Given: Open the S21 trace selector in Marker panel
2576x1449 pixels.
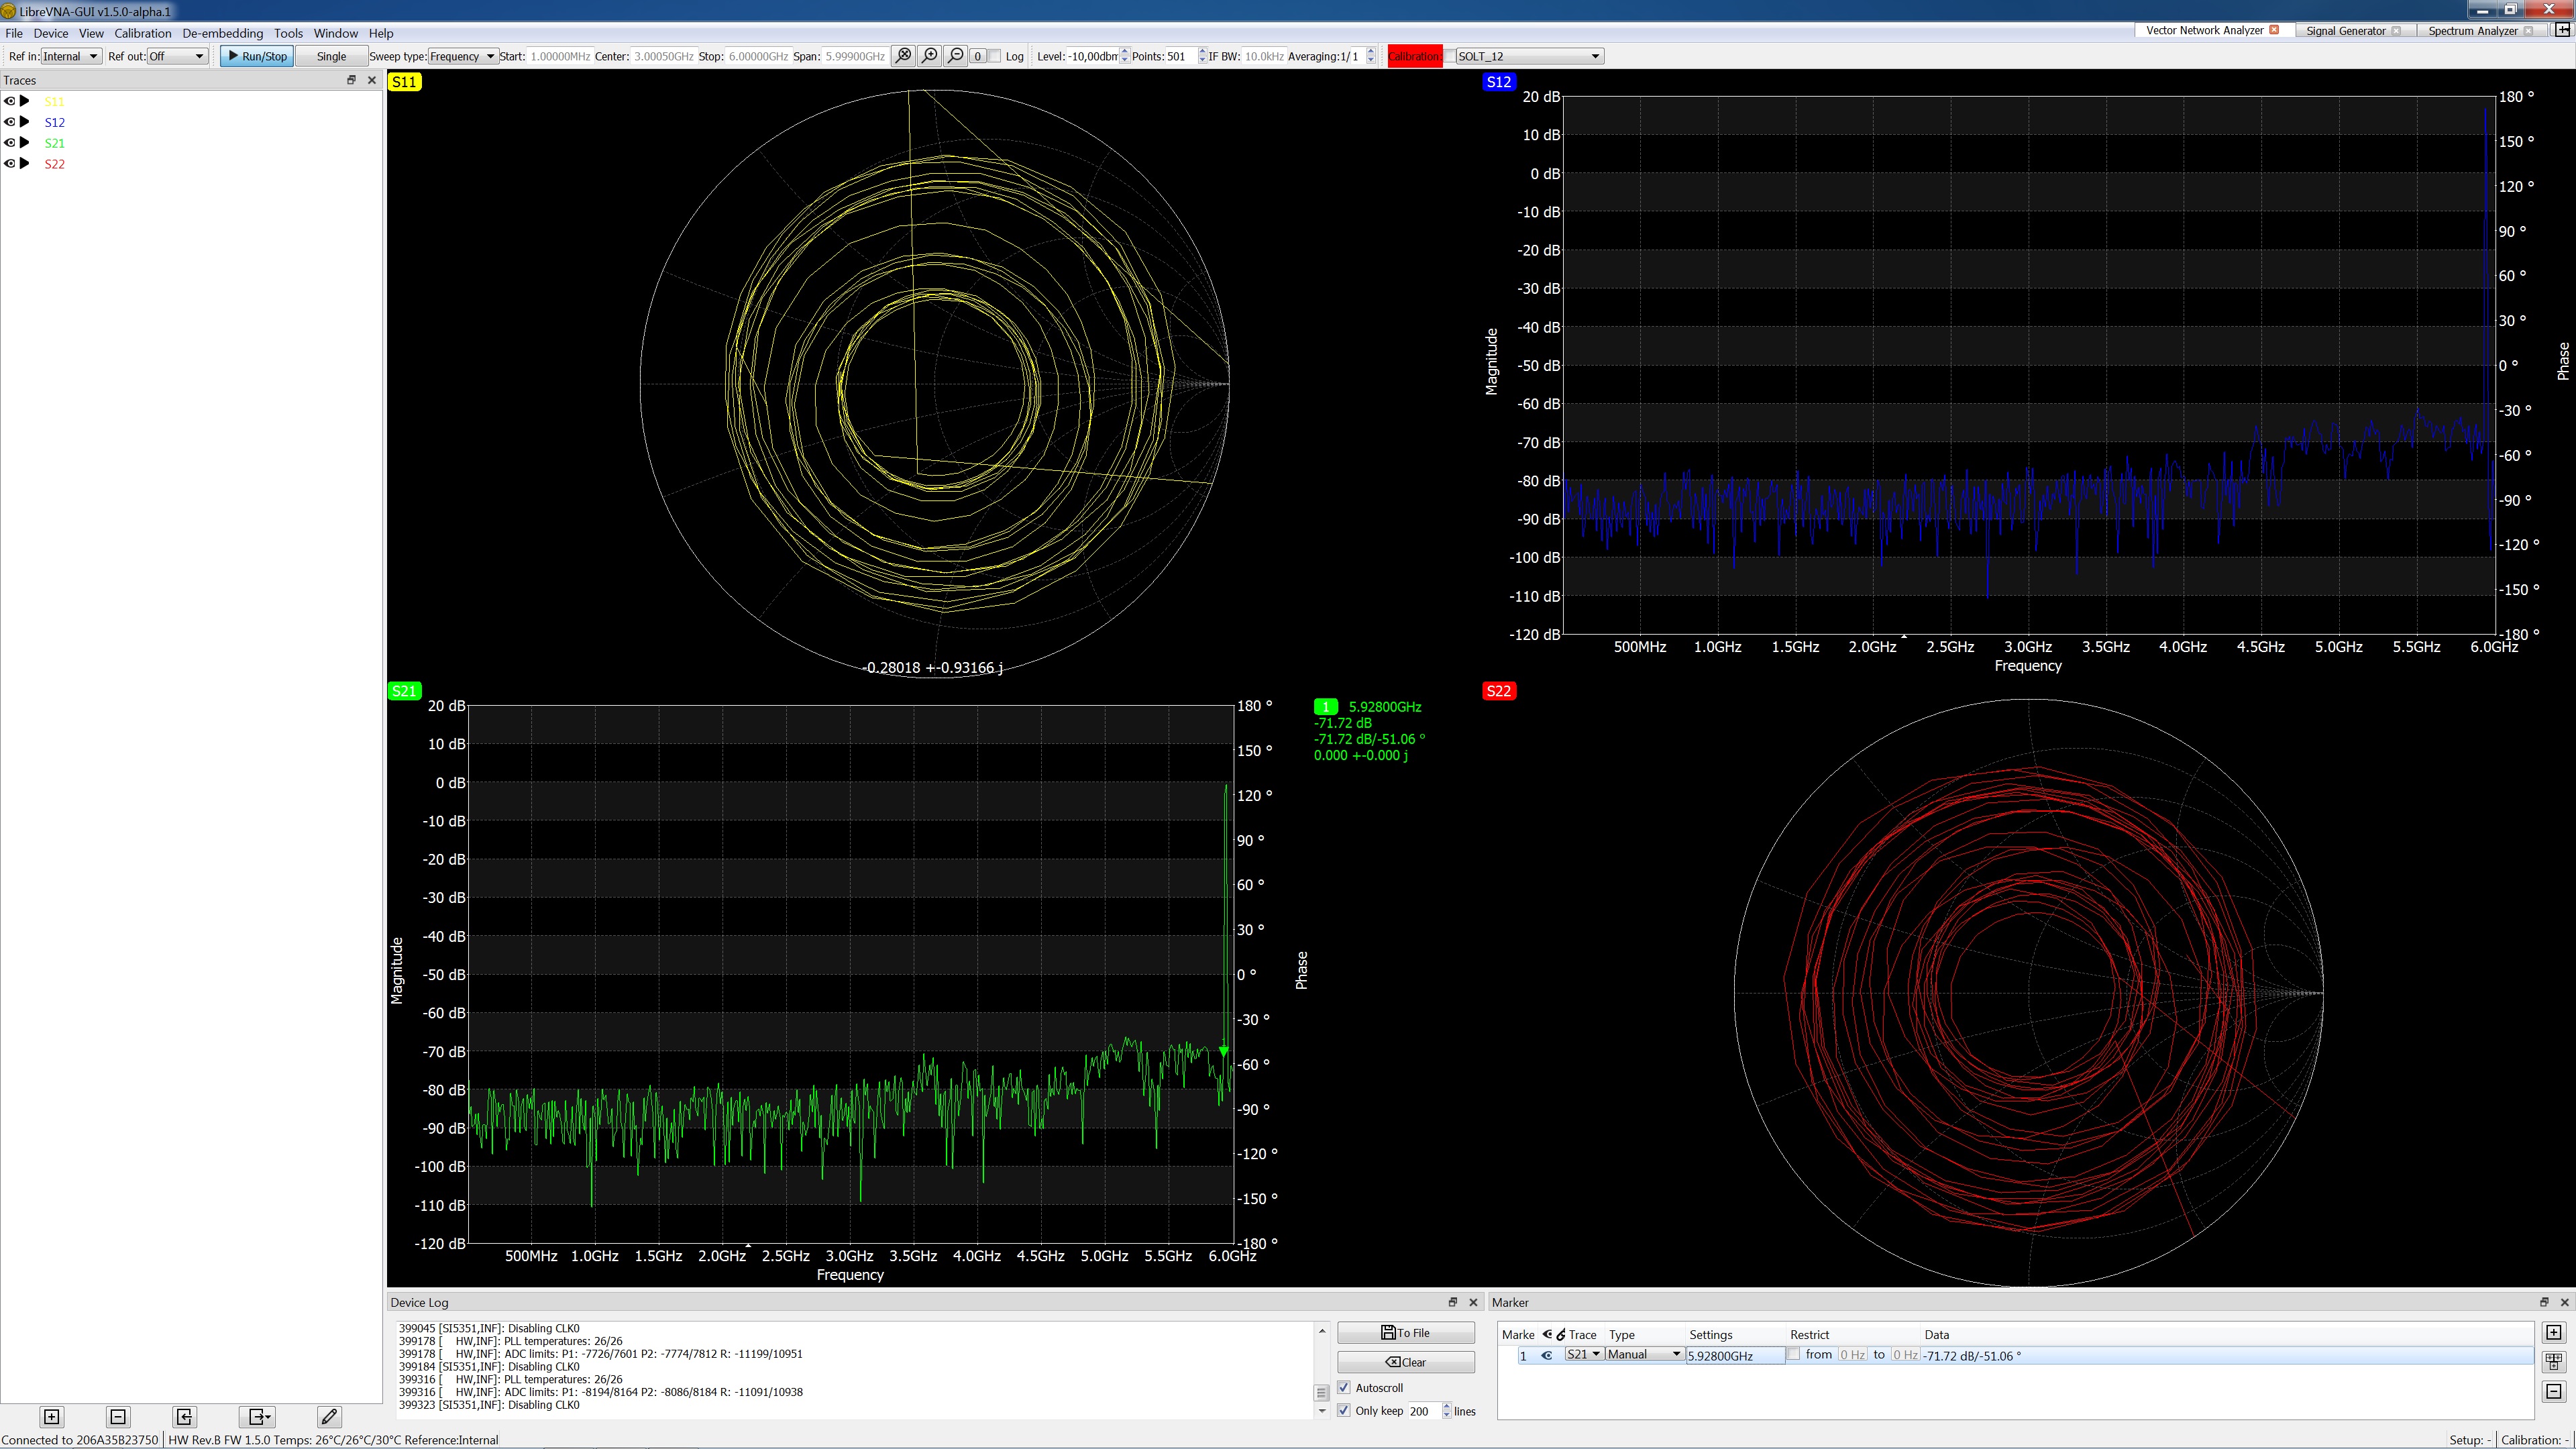Looking at the screenshot, I should [1584, 1355].
